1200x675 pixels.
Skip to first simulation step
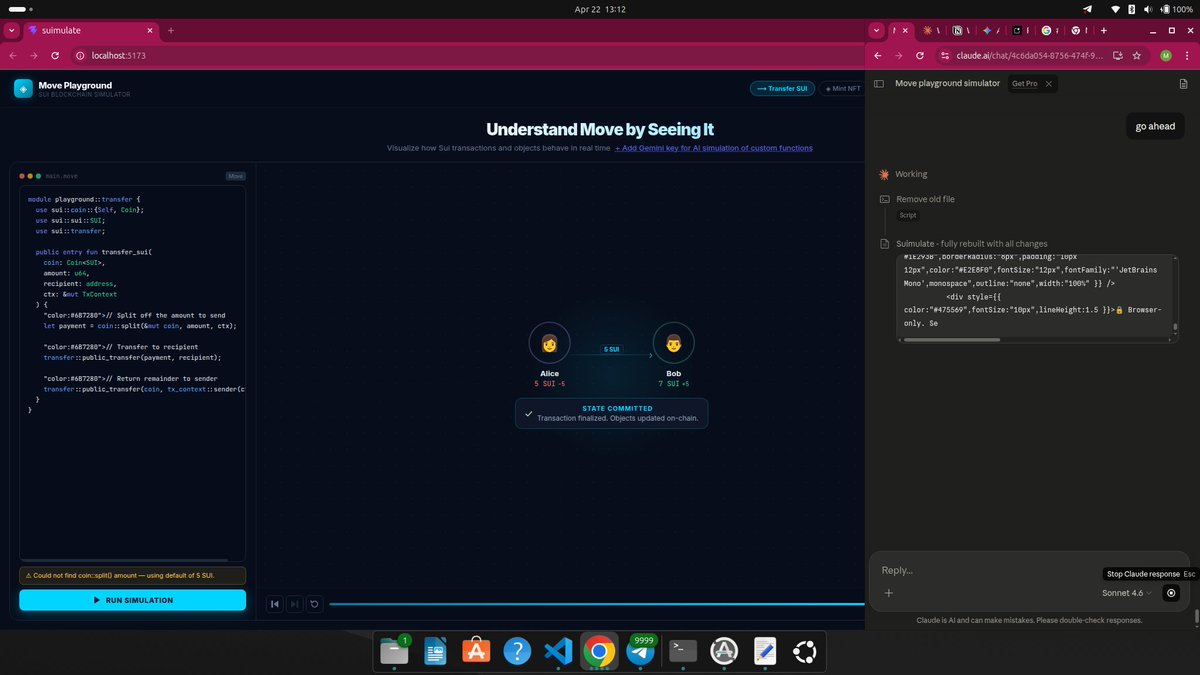275,603
